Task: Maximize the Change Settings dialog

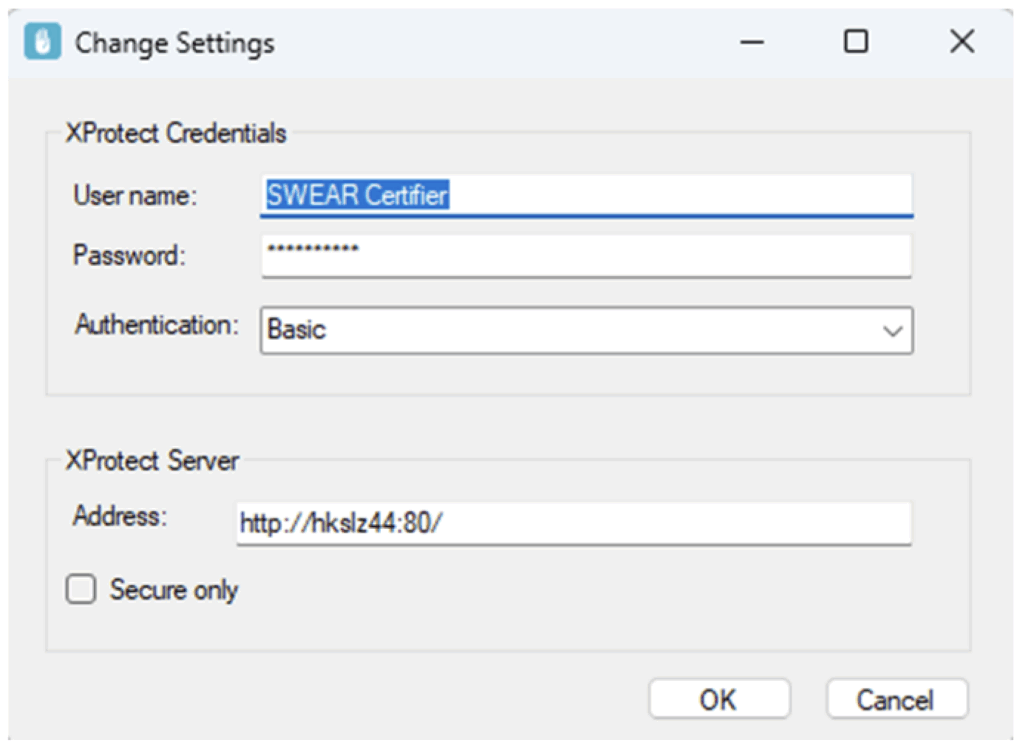Action: tap(856, 42)
